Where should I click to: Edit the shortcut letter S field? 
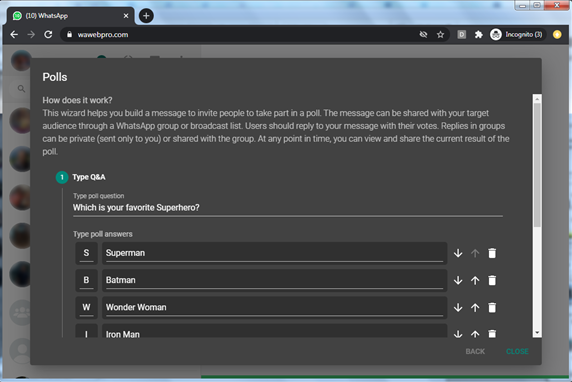tap(86, 253)
